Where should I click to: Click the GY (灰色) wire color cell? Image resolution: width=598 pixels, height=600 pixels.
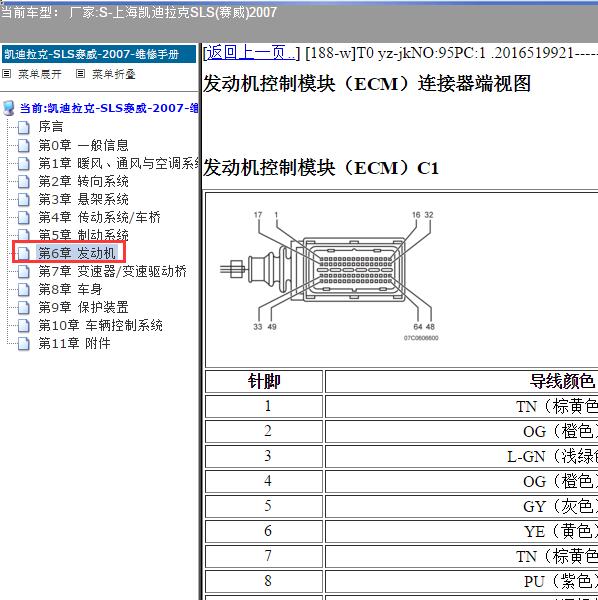[461, 506]
